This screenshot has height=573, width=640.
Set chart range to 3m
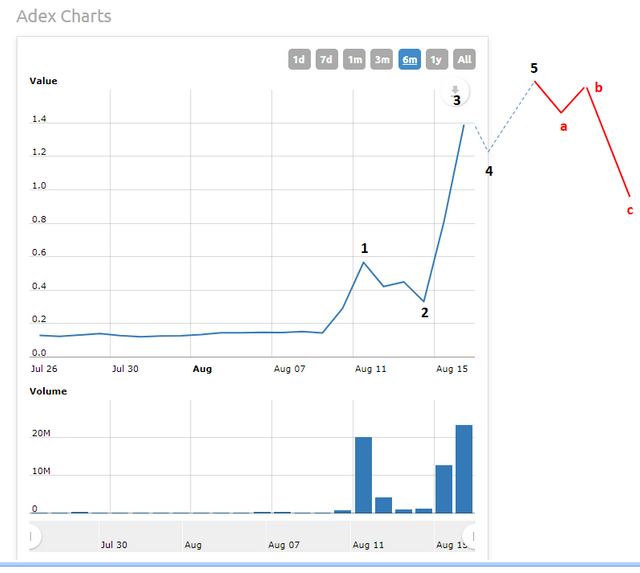pos(381,59)
